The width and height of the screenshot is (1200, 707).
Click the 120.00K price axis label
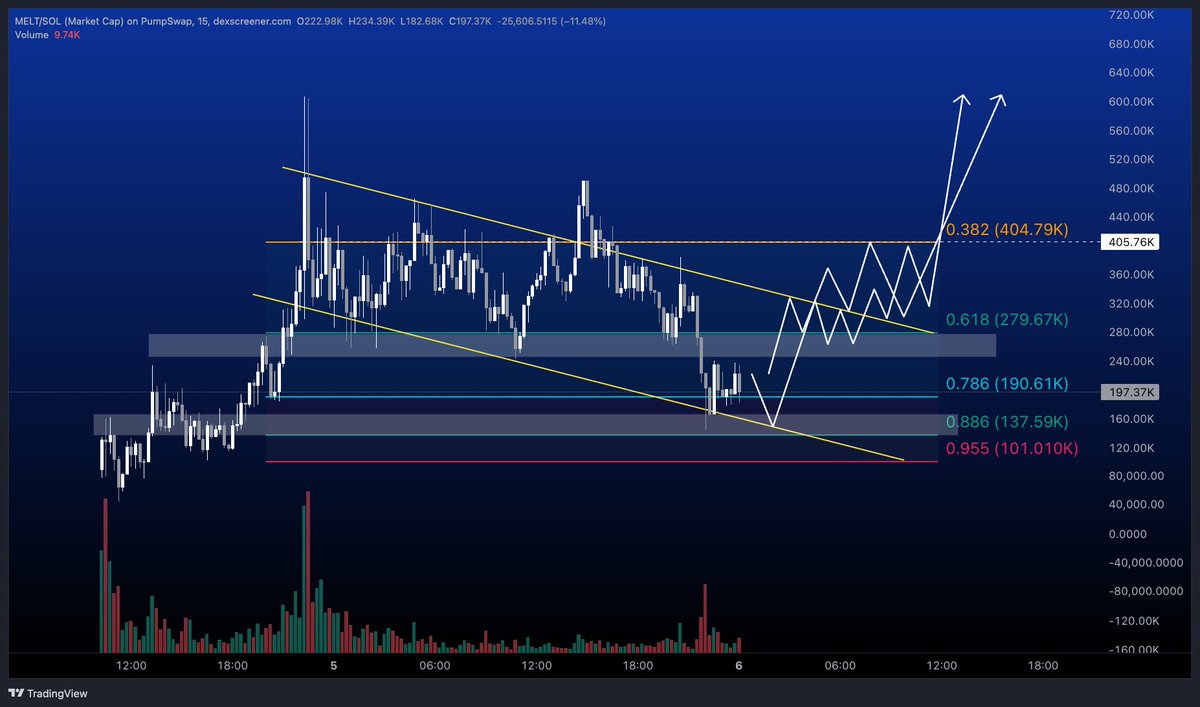(x=1132, y=448)
